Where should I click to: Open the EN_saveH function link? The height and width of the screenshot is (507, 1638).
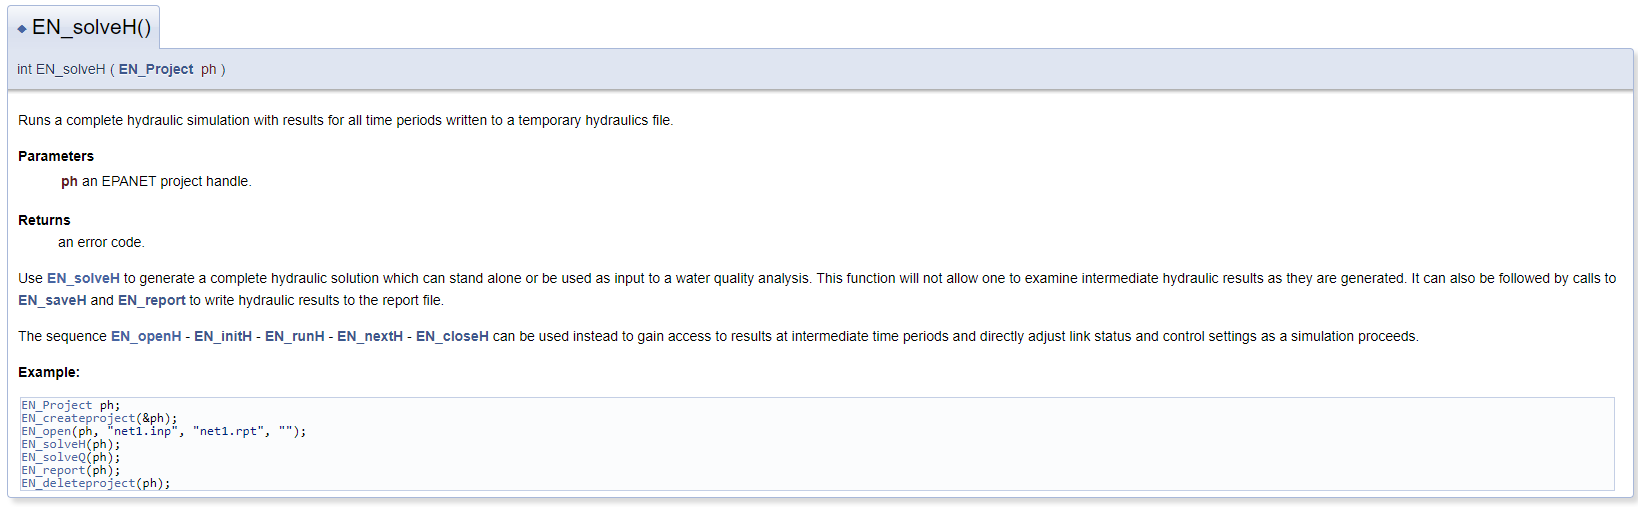coord(52,300)
